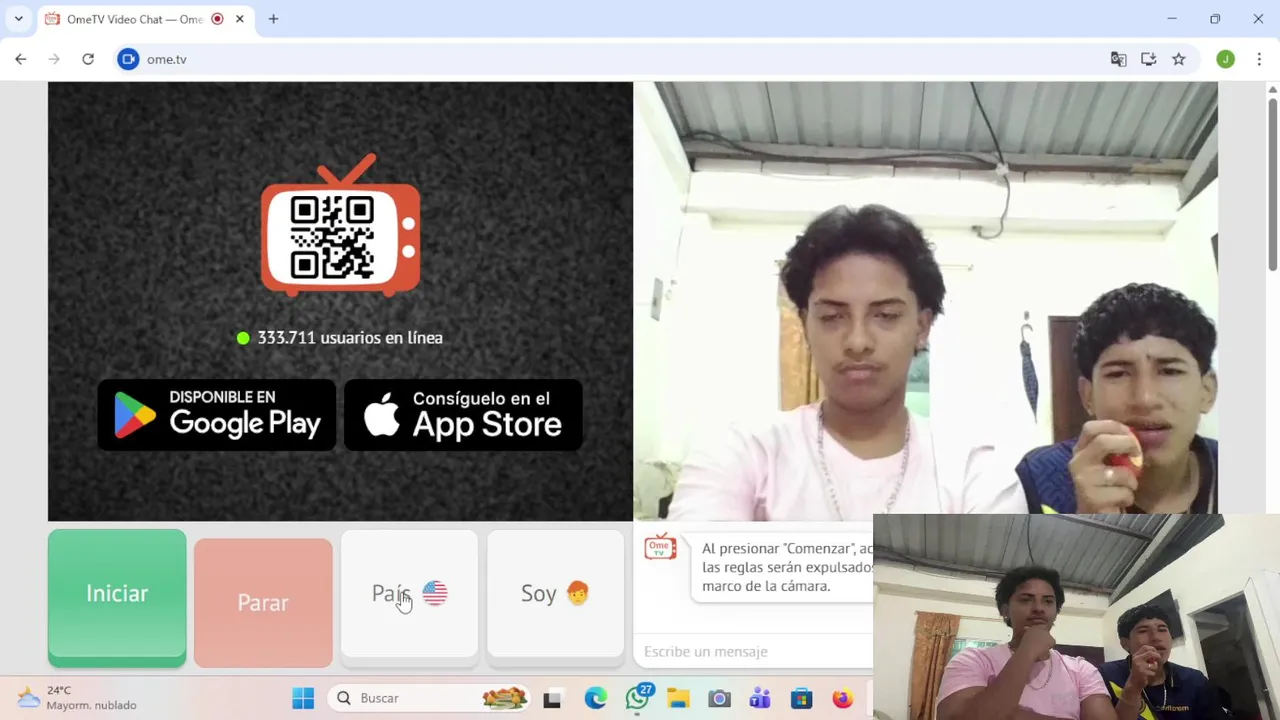Click the Escribe un mensaje field

(755, 652)
